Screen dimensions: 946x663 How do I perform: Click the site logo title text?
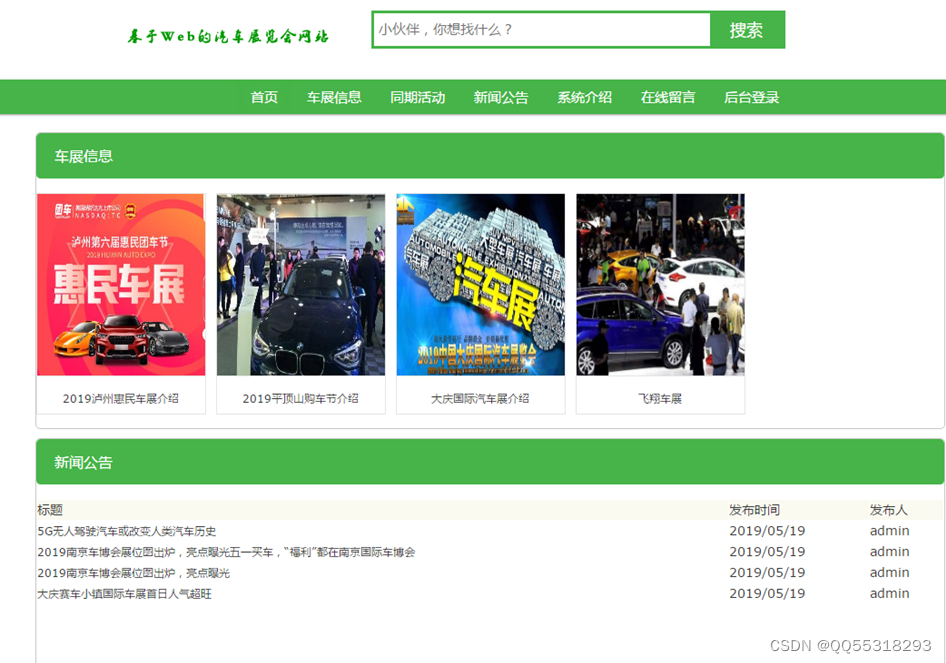pyautogui.click(x=228, y=36)
